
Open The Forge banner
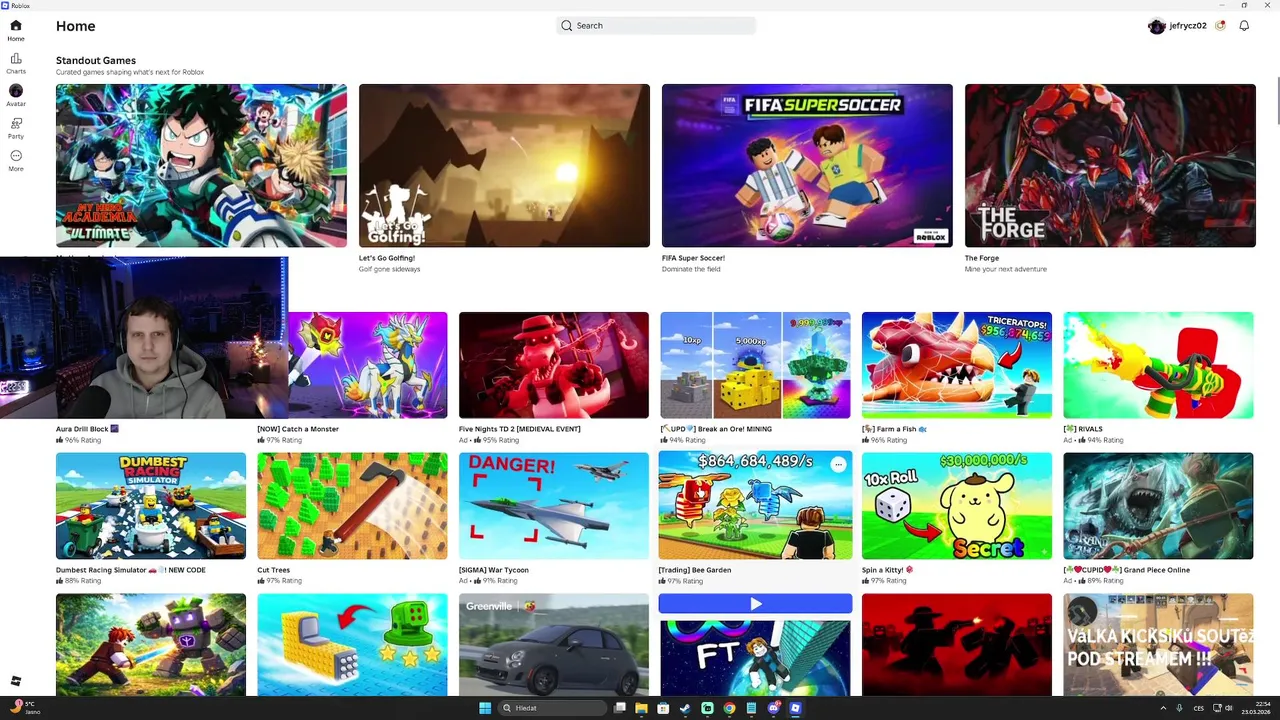coord(1110,165)
